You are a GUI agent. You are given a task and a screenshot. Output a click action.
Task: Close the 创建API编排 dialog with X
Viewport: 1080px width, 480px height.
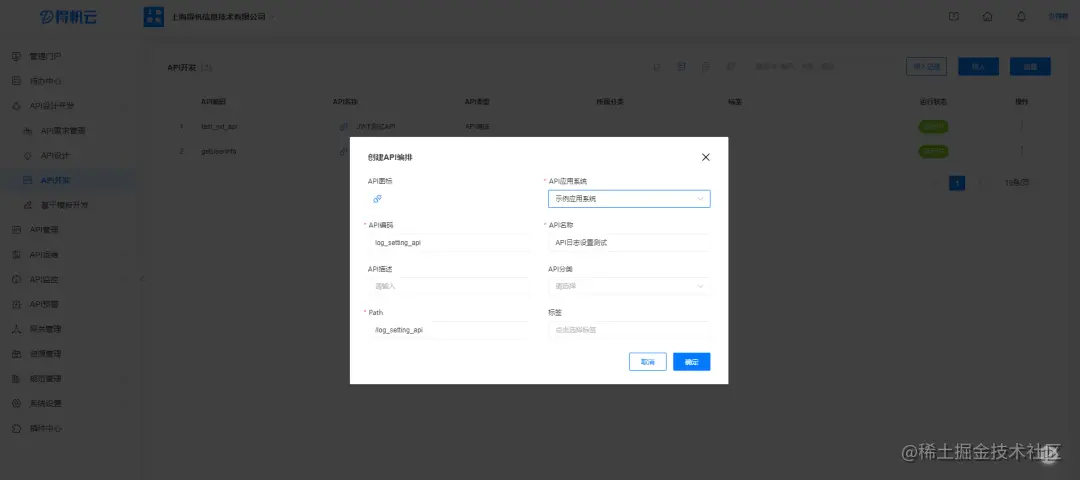tap(705, 157)
